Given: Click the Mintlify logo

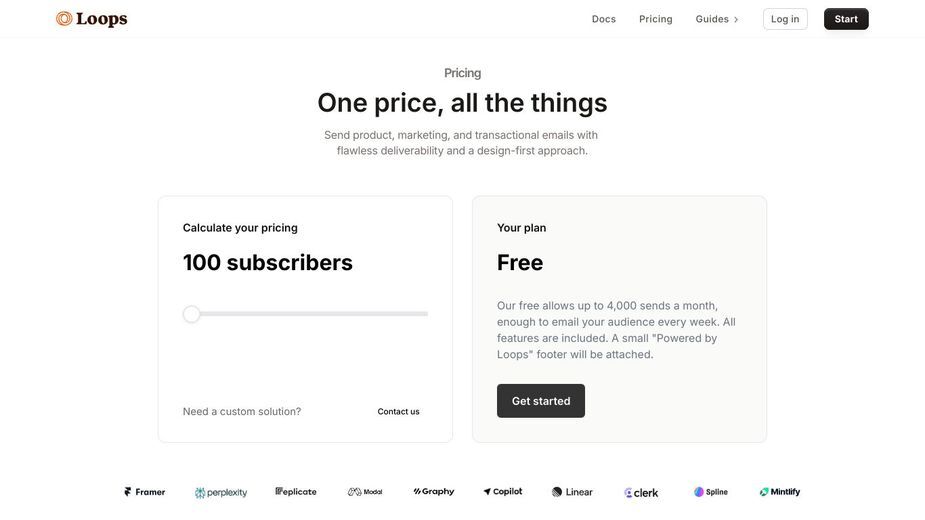Looking at the screenshot, I should point(780,492).
